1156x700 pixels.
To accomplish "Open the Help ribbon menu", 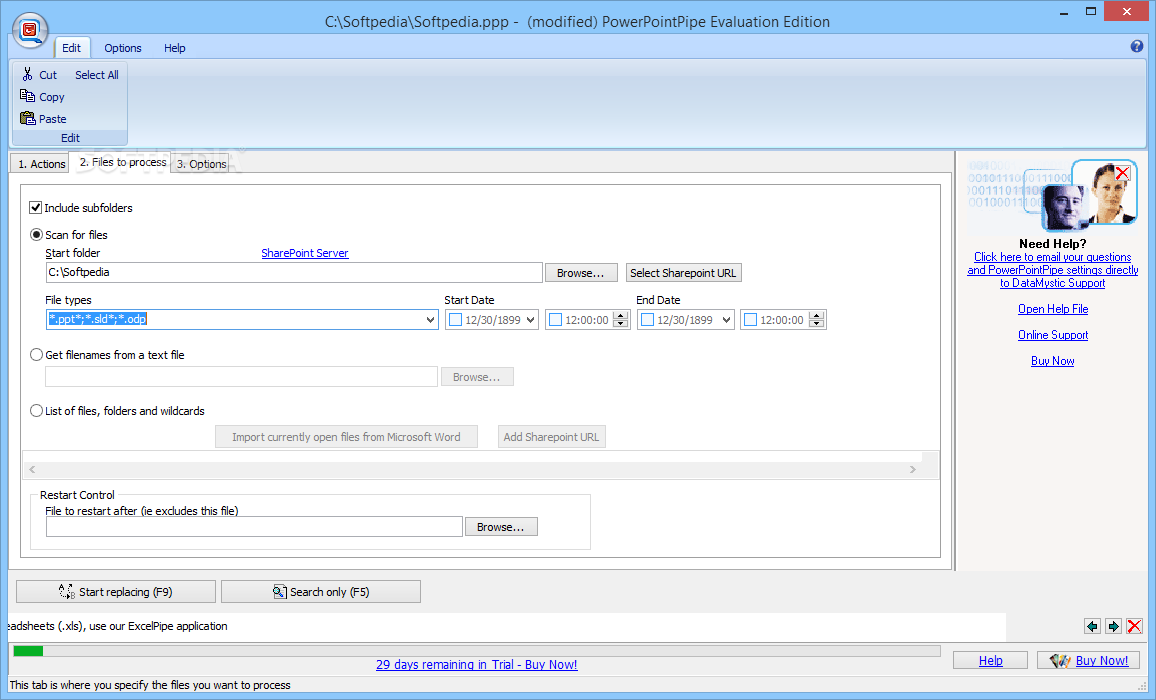I will pos(175,48).
